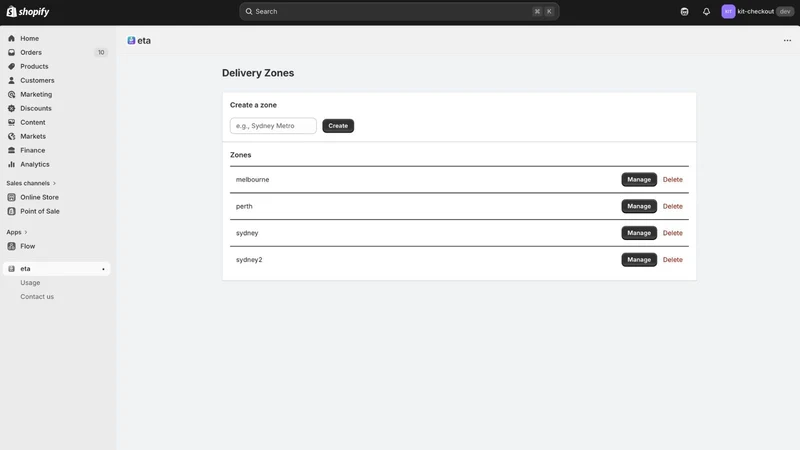Navigate to Customers
Screen dimensions: 800x450
coord(37,80)
